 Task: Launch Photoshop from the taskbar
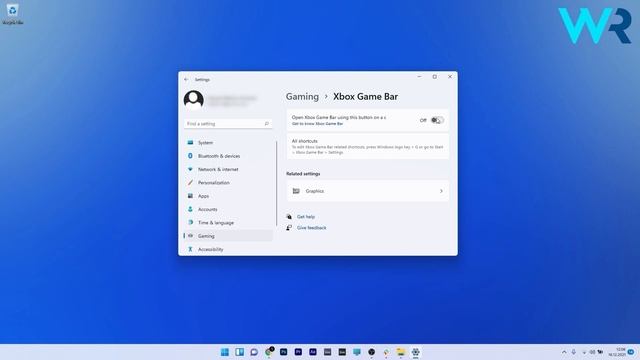point(283,352)
